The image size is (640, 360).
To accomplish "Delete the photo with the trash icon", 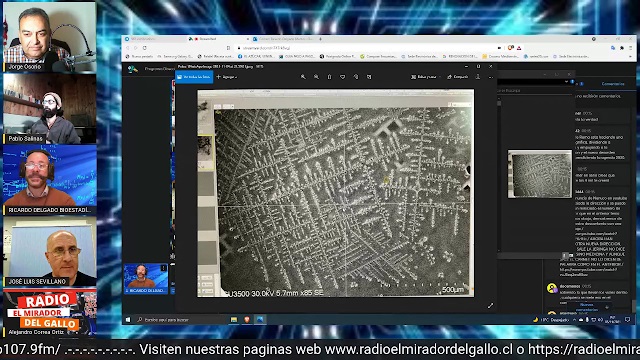I will pyautogui.click(x=329, y=77).
